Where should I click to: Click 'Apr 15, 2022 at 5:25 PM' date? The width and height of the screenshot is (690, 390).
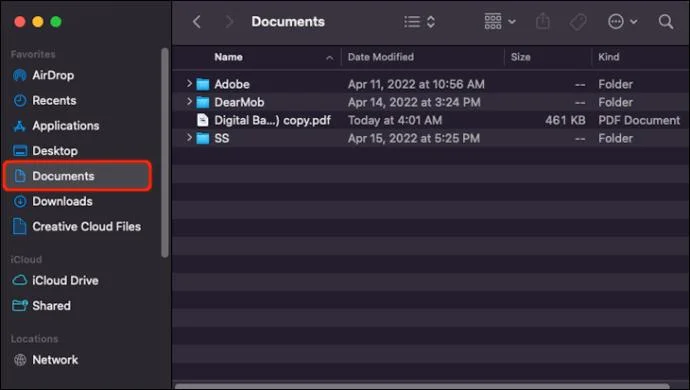coord(414,138)
